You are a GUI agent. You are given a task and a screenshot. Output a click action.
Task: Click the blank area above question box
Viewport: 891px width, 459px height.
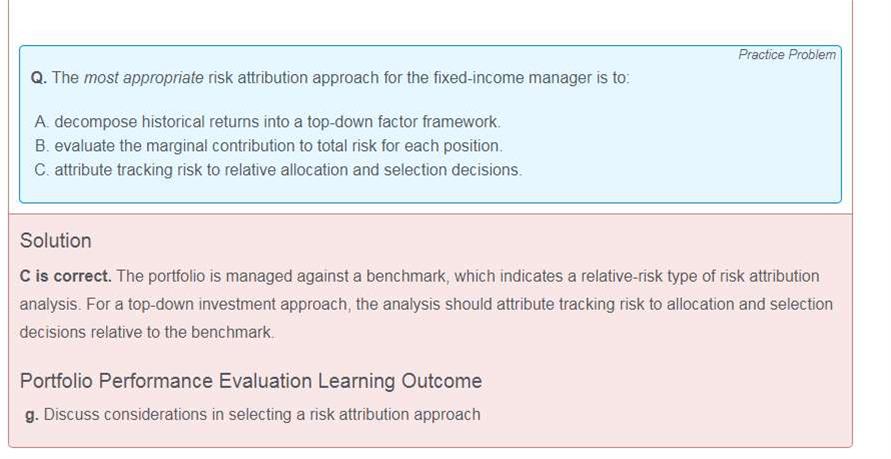pos(430,22)
